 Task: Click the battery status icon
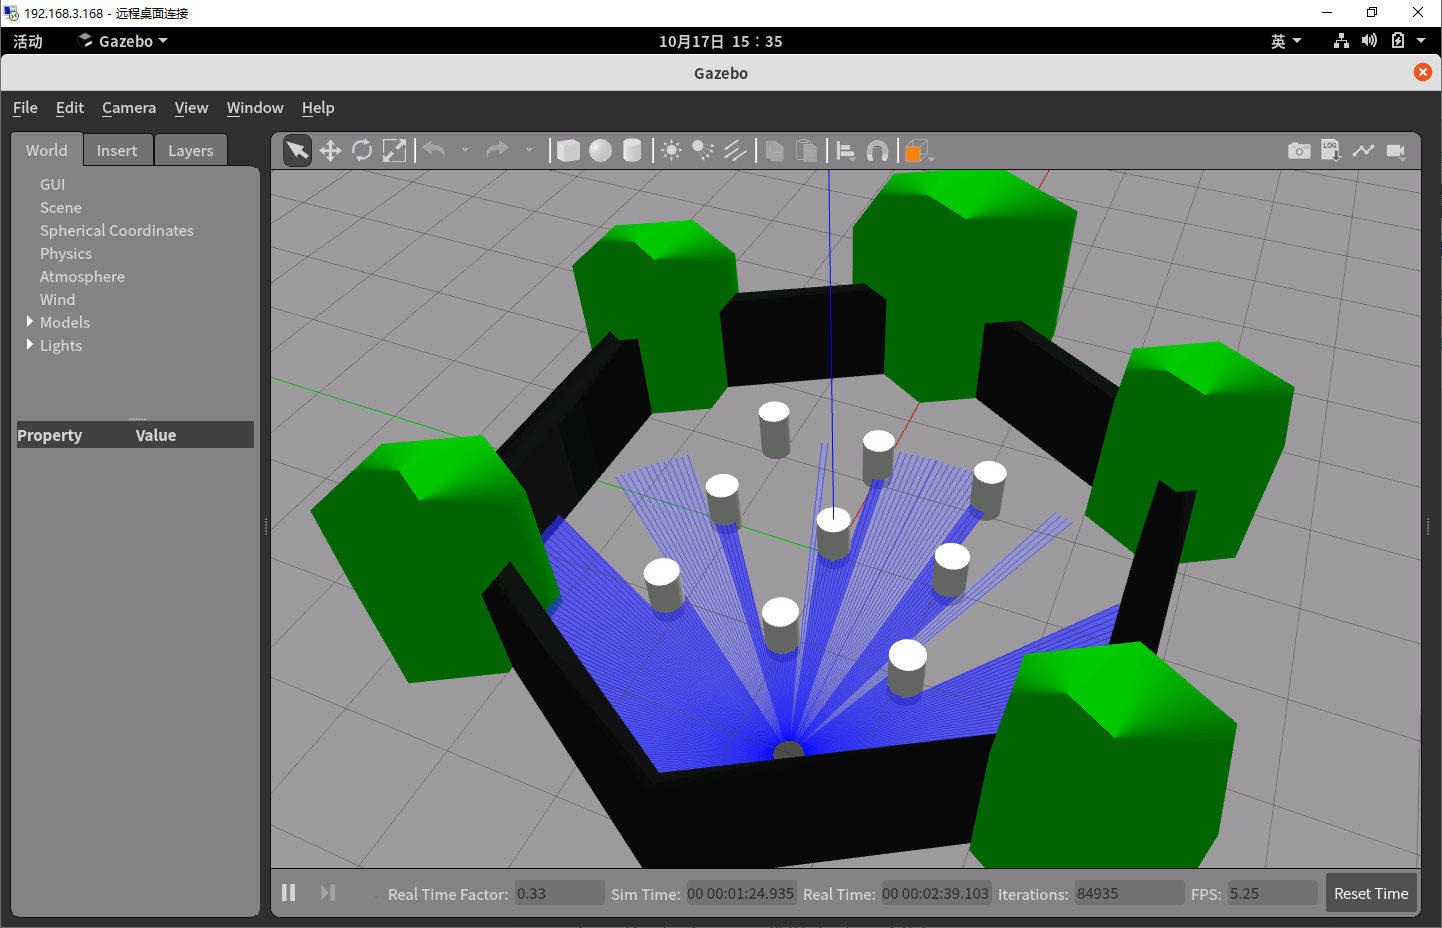tap(1398, 41)
